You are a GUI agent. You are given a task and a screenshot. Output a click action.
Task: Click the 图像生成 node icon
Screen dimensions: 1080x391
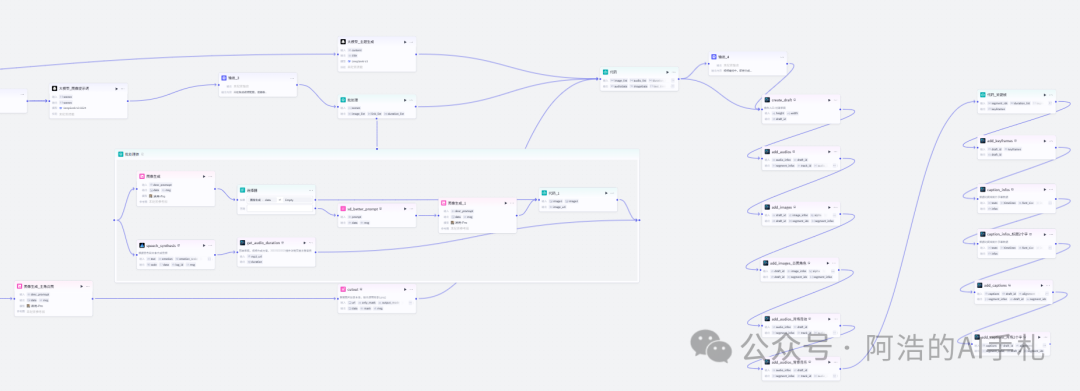(x=142, y=176)
